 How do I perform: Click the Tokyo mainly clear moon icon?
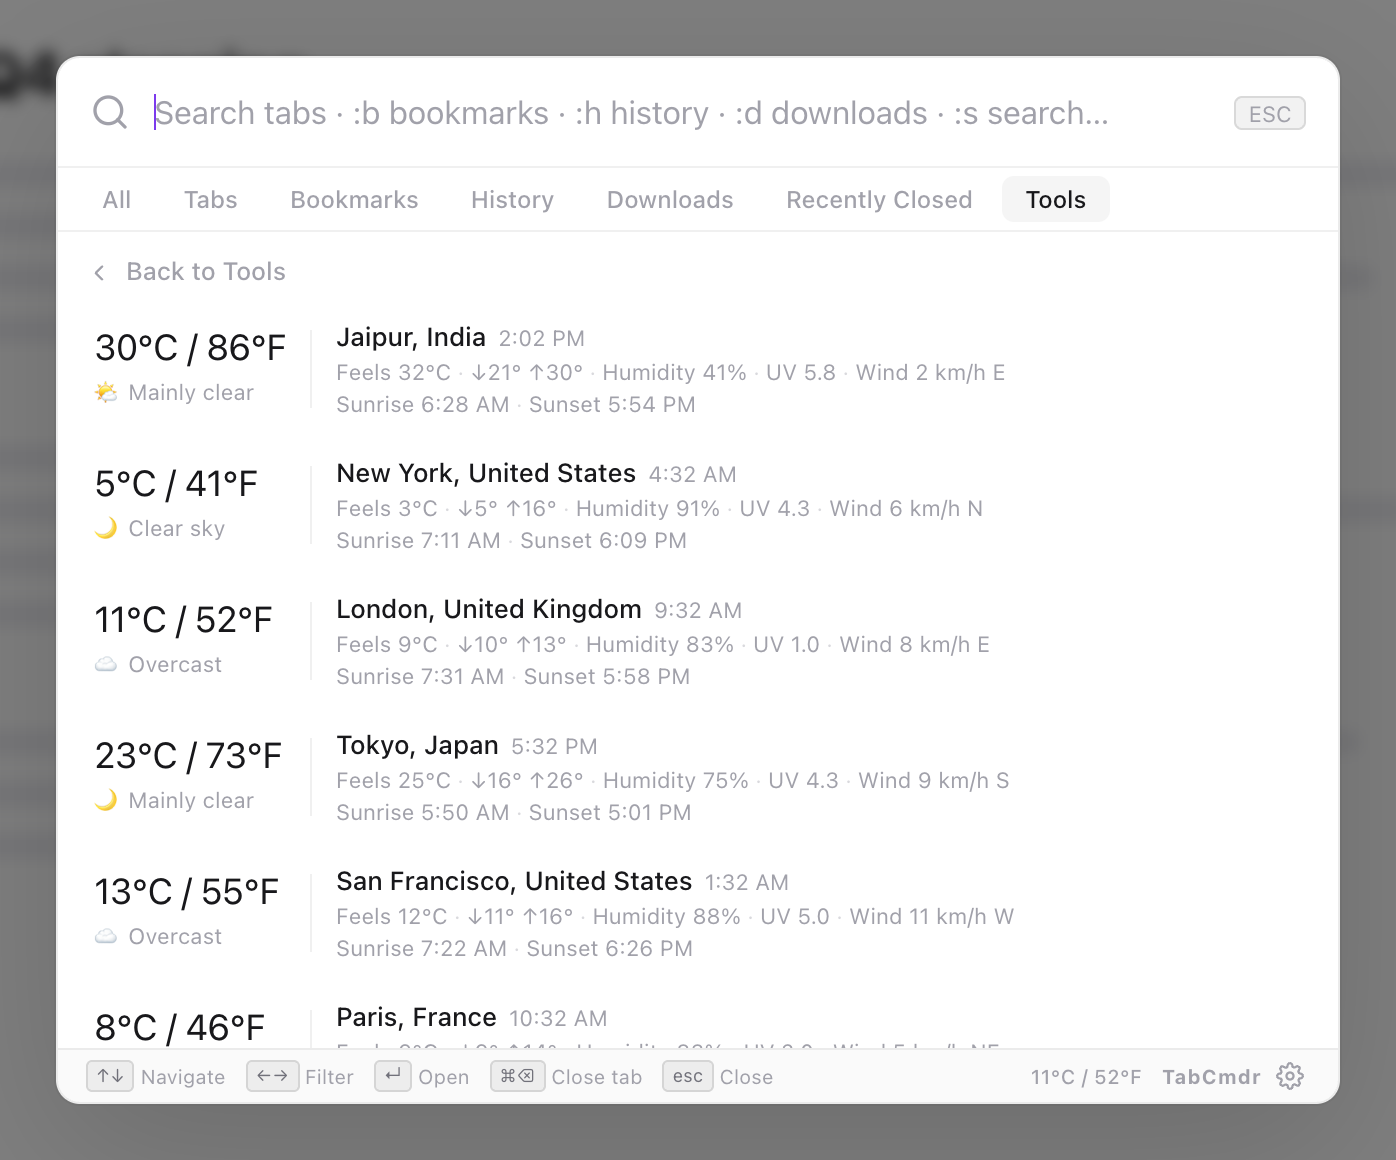point(106,800)
